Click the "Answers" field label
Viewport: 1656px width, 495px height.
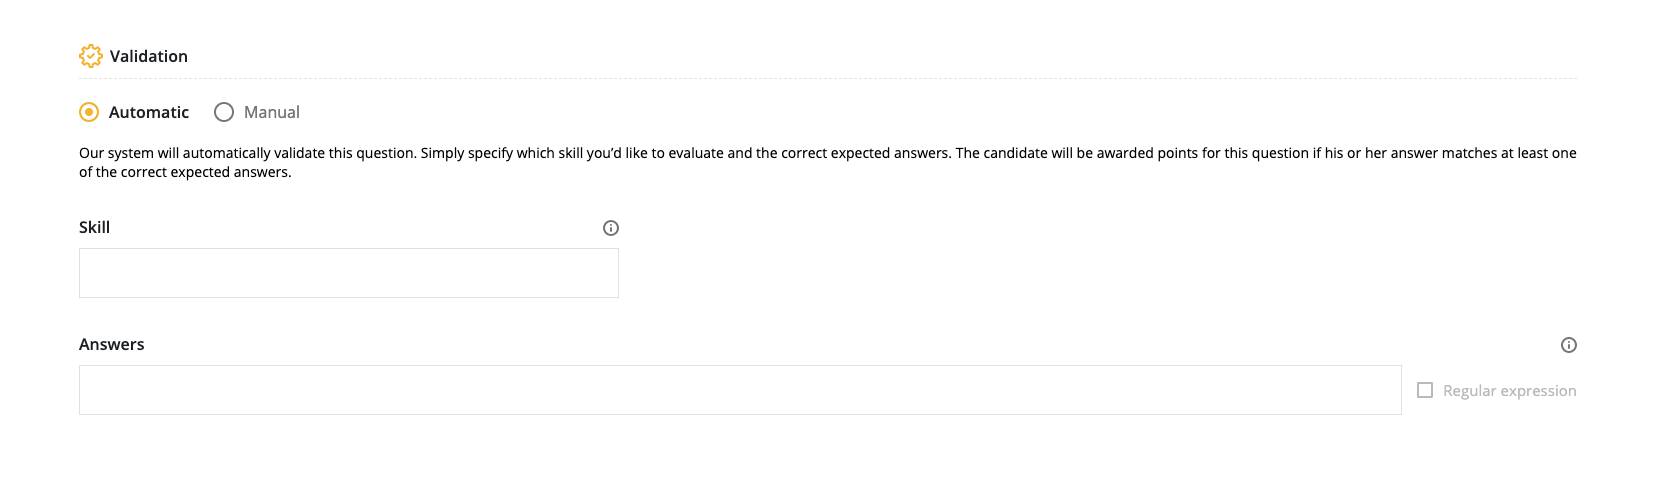tap(111, 344)
